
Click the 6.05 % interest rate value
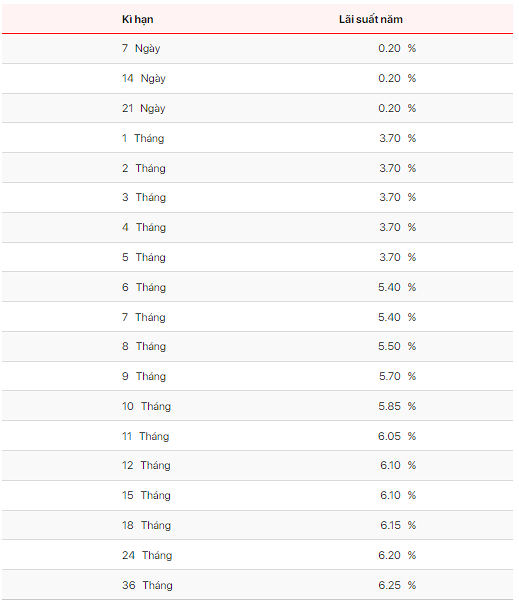[397, 436]
